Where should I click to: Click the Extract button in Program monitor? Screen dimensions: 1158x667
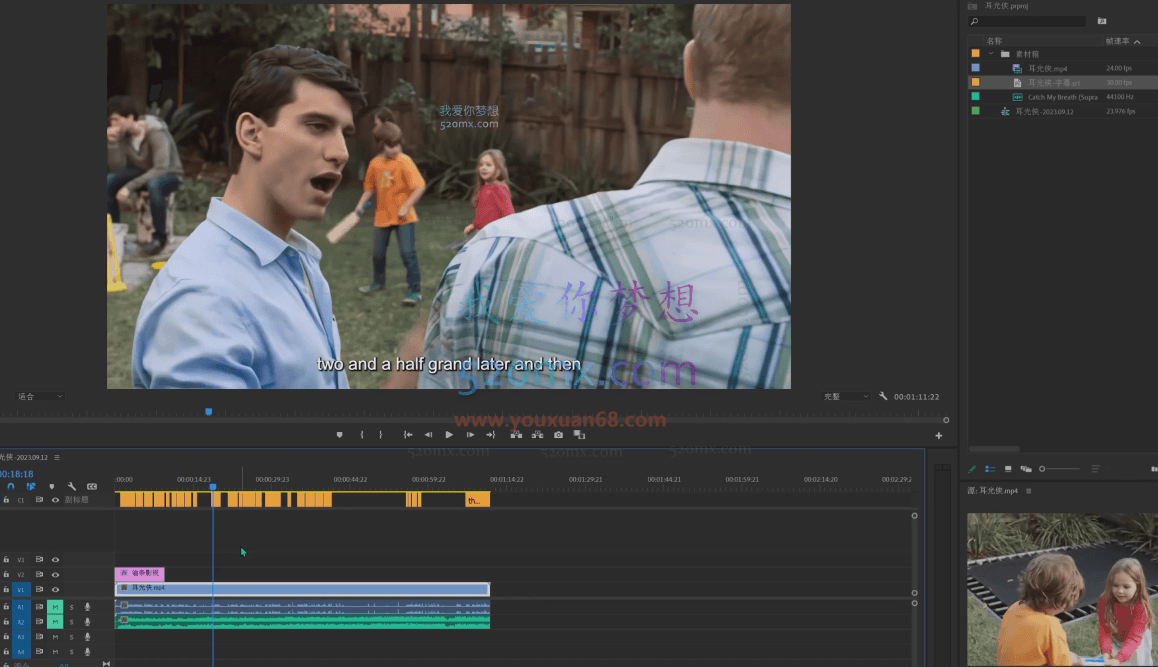(x=538, y=435)
